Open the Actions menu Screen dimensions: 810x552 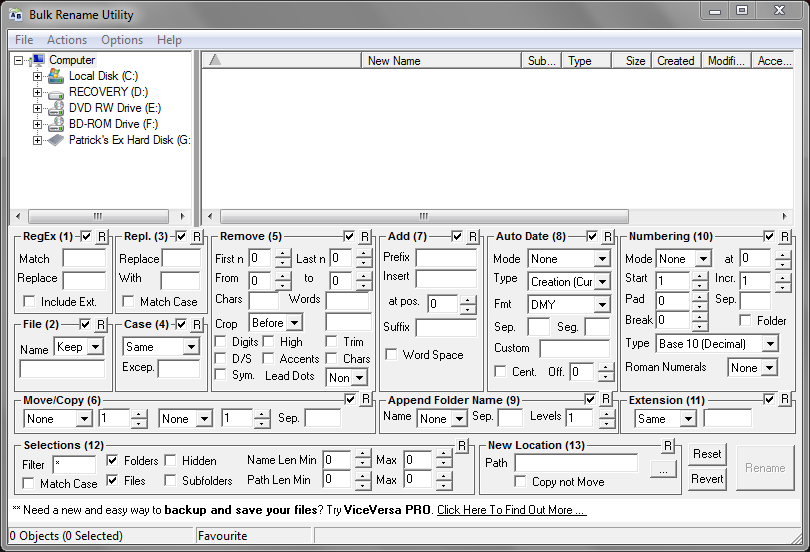(x=67, y=40)
